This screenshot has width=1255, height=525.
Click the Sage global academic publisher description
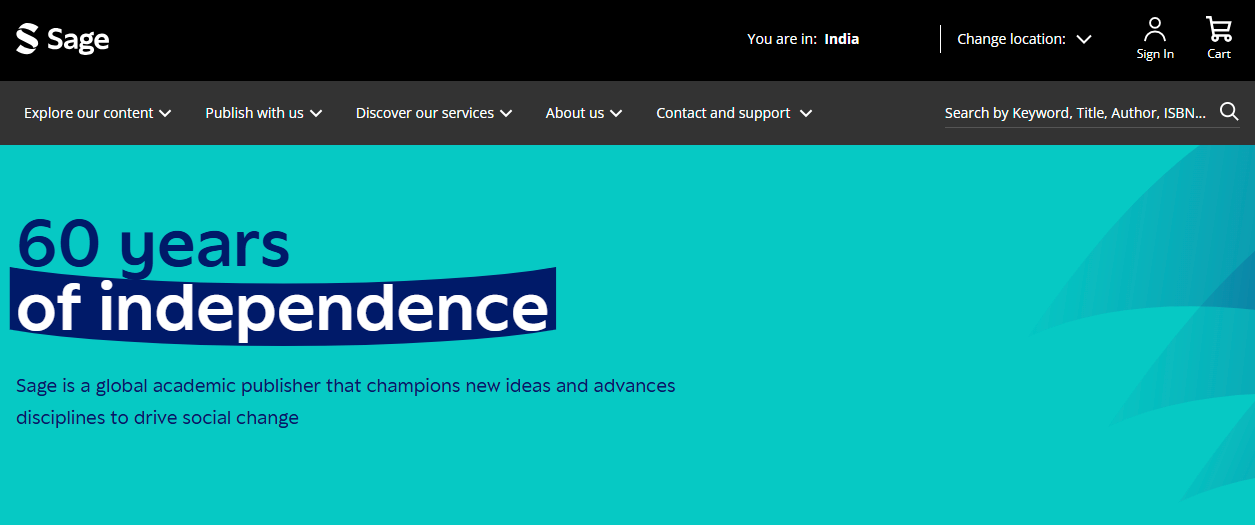point(345,401)
